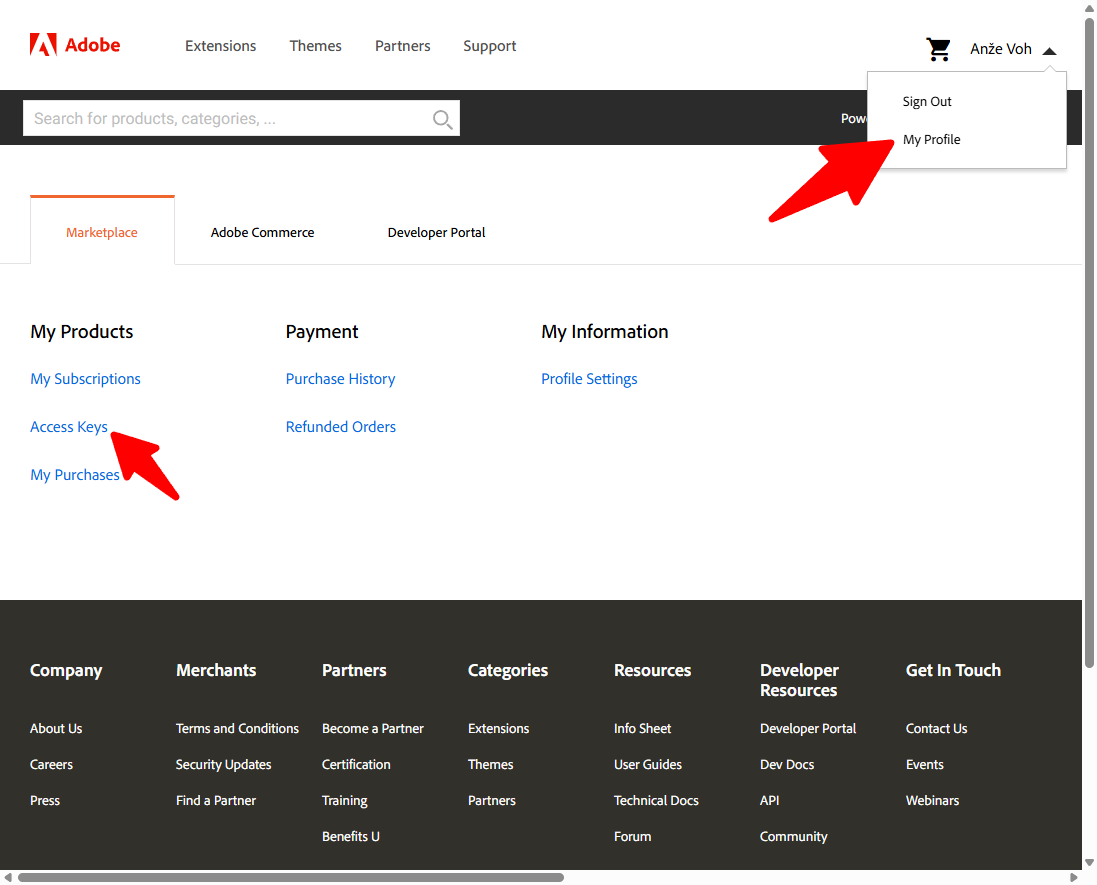Collapse the Anže Voh account menu
Image resolution: width=1097 pixels, height=885 pixels.
tap(1049, 48)
